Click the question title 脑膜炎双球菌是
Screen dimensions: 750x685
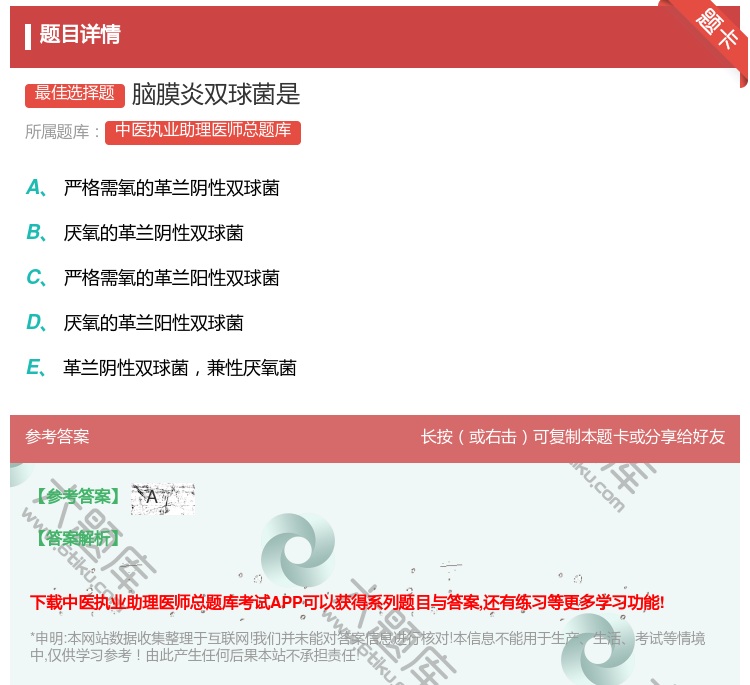coord(216,94)
